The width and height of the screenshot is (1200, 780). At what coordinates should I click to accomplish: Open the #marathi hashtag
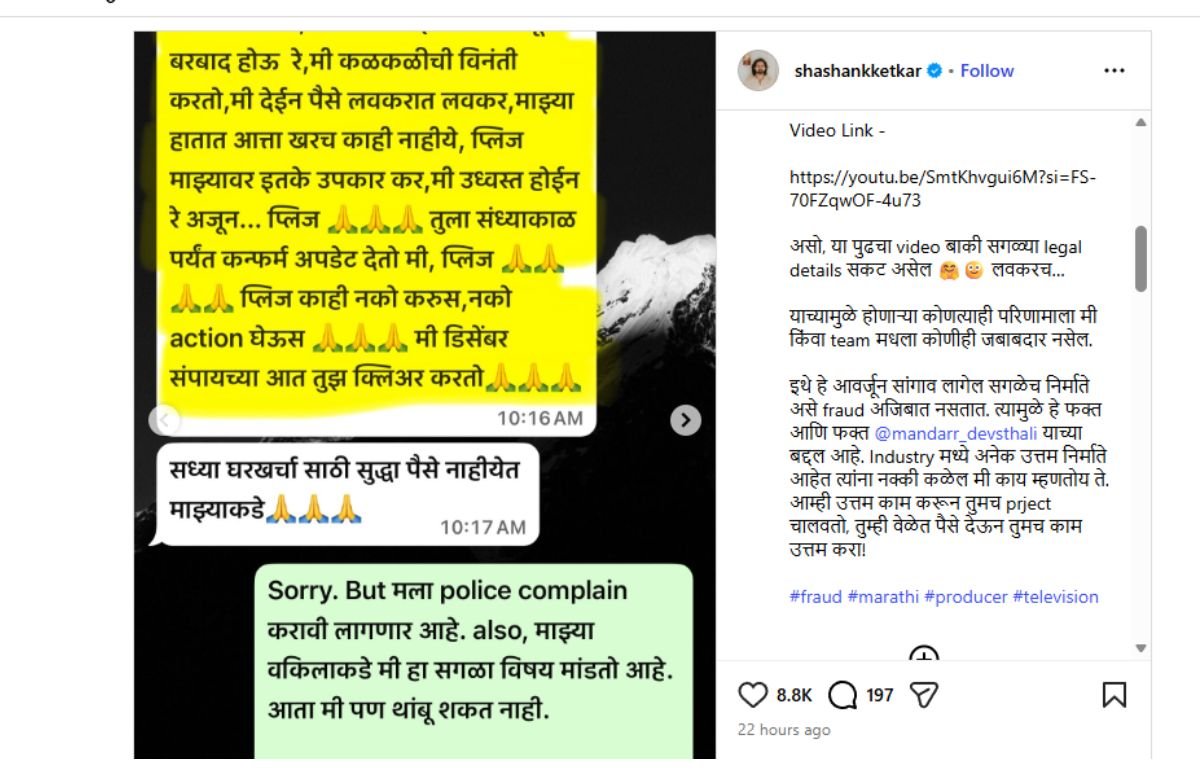click(x=882, y=597)
